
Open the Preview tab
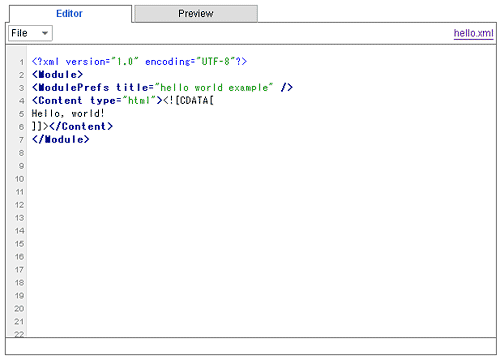tap(196, 14)
